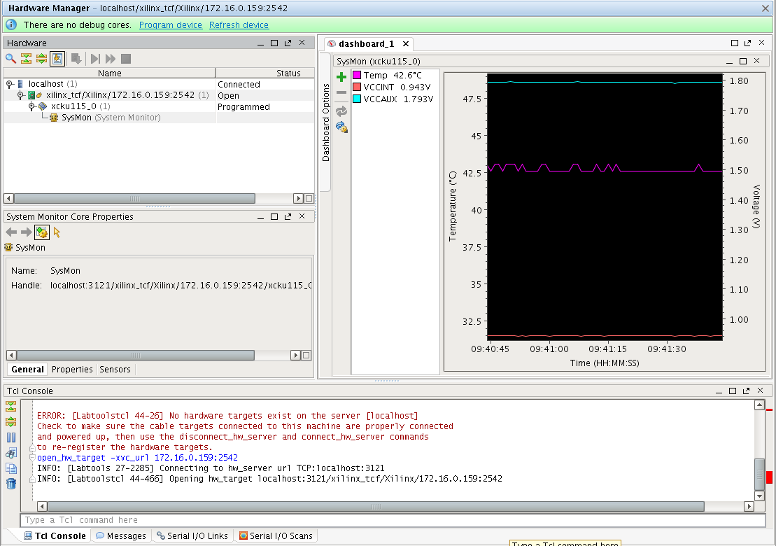Viewport: 776px width, 546px height.
Task: Toggle auto-update properties icon
Action: (42, 232)
